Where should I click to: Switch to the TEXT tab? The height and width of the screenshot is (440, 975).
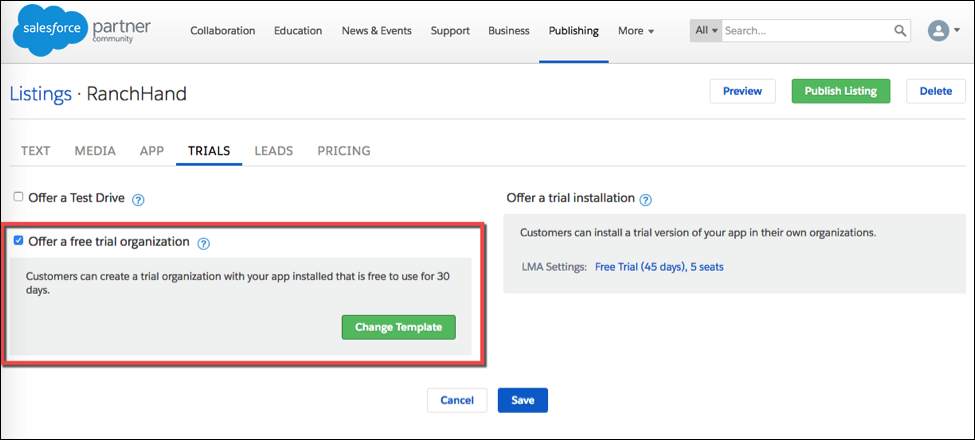[35, 150]
